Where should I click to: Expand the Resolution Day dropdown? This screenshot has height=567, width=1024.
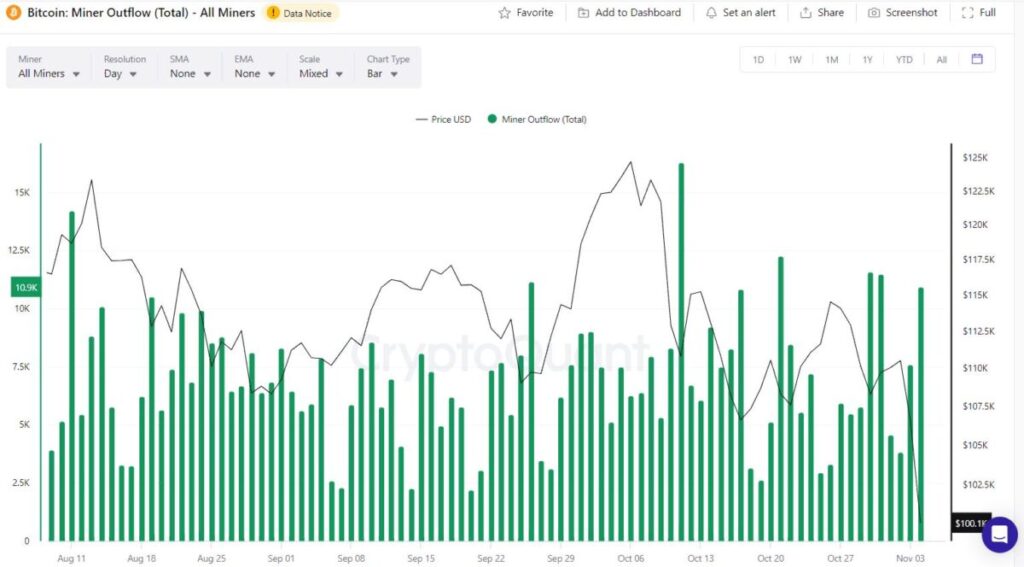point(120,73)
